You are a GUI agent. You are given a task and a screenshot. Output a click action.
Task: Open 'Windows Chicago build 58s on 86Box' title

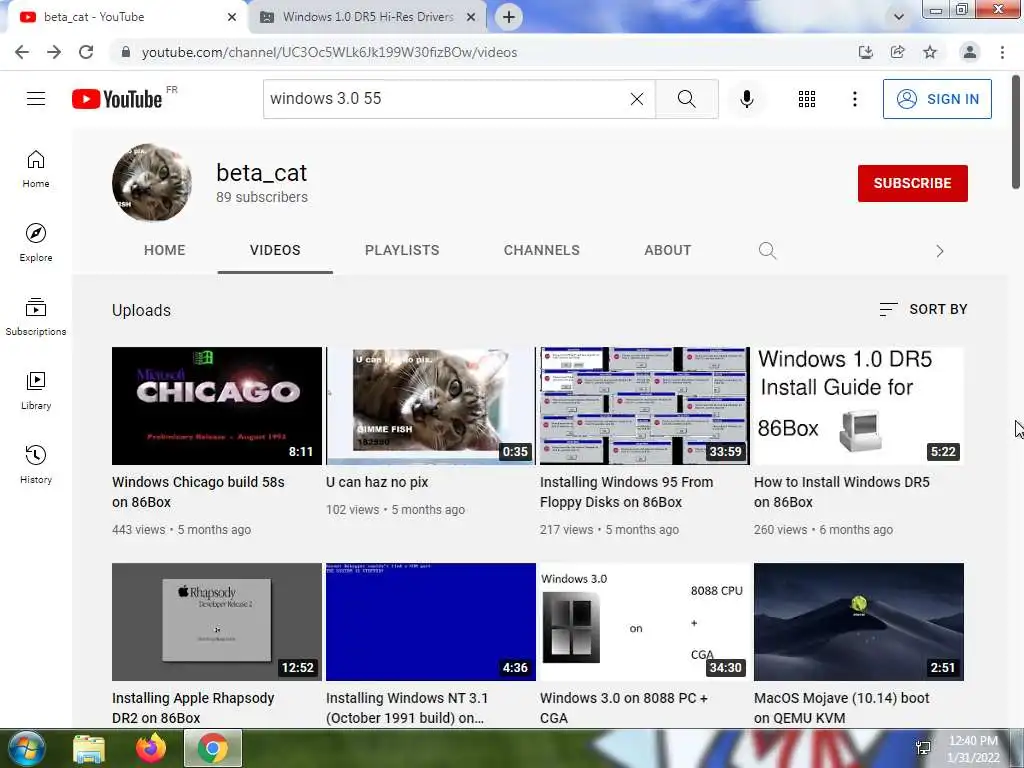point(198,492)
